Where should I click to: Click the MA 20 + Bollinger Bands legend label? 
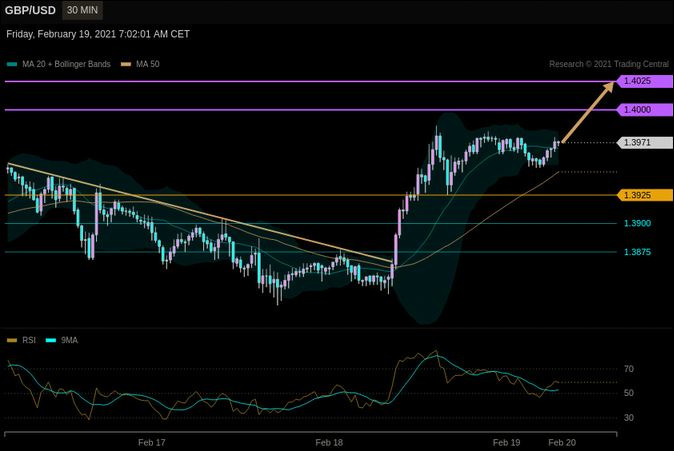pyautogui.click(x=66, y=64)
